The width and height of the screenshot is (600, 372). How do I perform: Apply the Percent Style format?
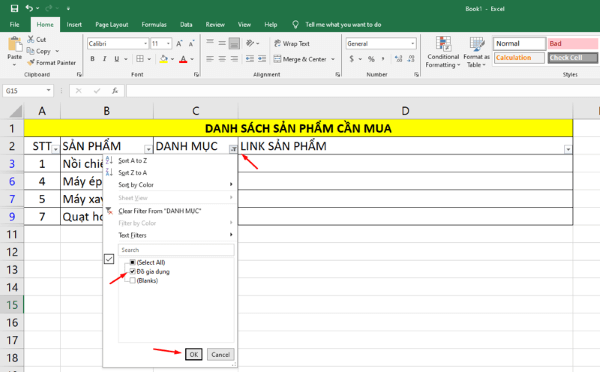click(371, 59)
